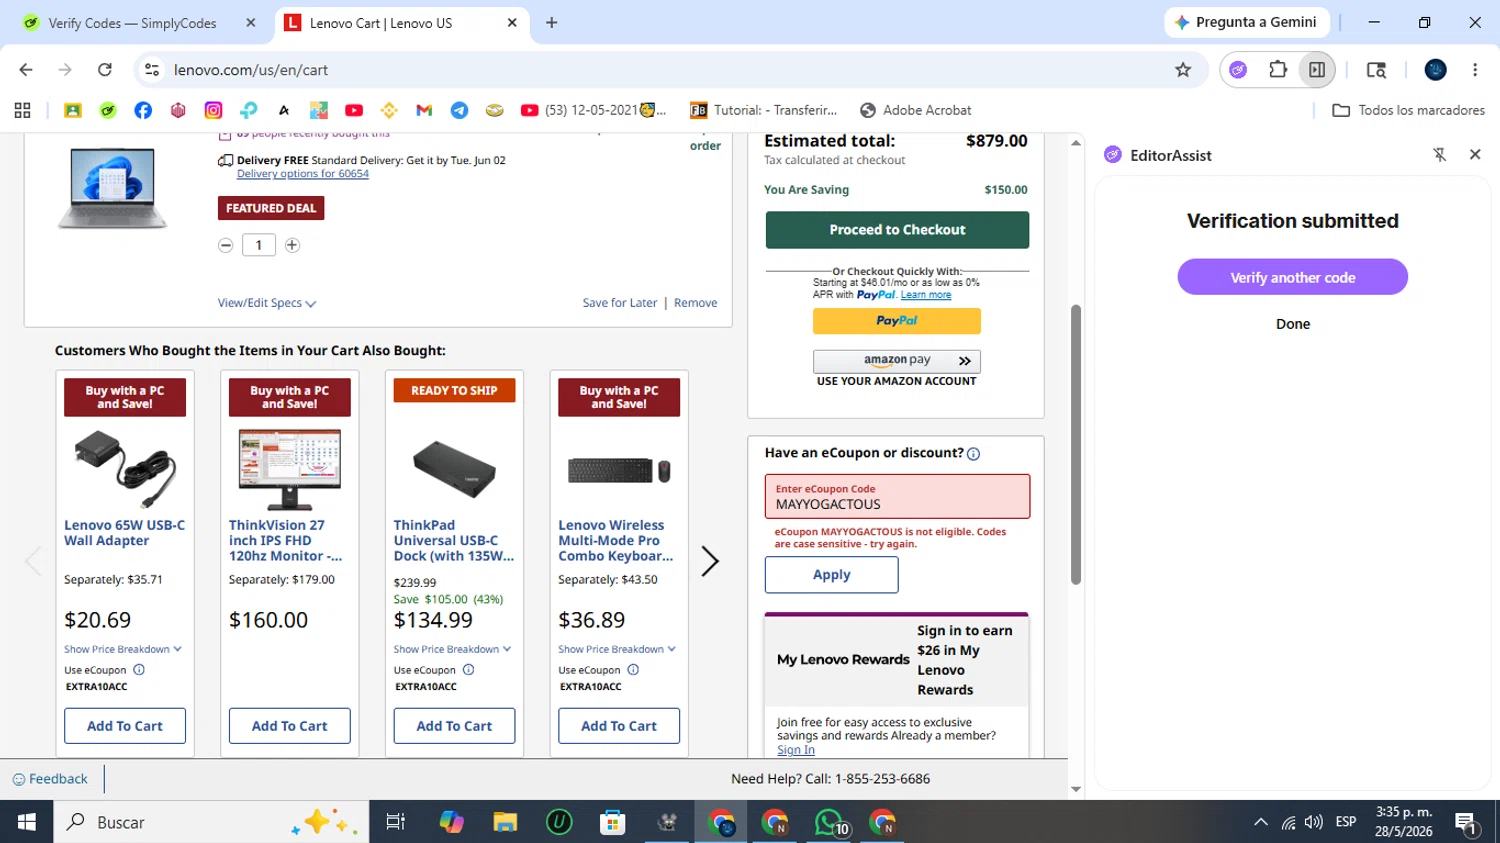Open Todos los marcadores folder

pos(1409,110)
